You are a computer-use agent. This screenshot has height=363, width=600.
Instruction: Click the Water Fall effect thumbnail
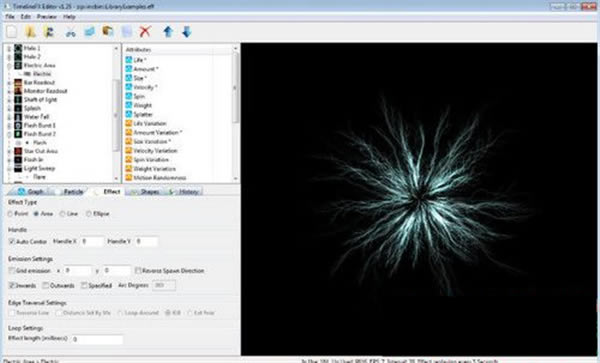tap(18, 117)
